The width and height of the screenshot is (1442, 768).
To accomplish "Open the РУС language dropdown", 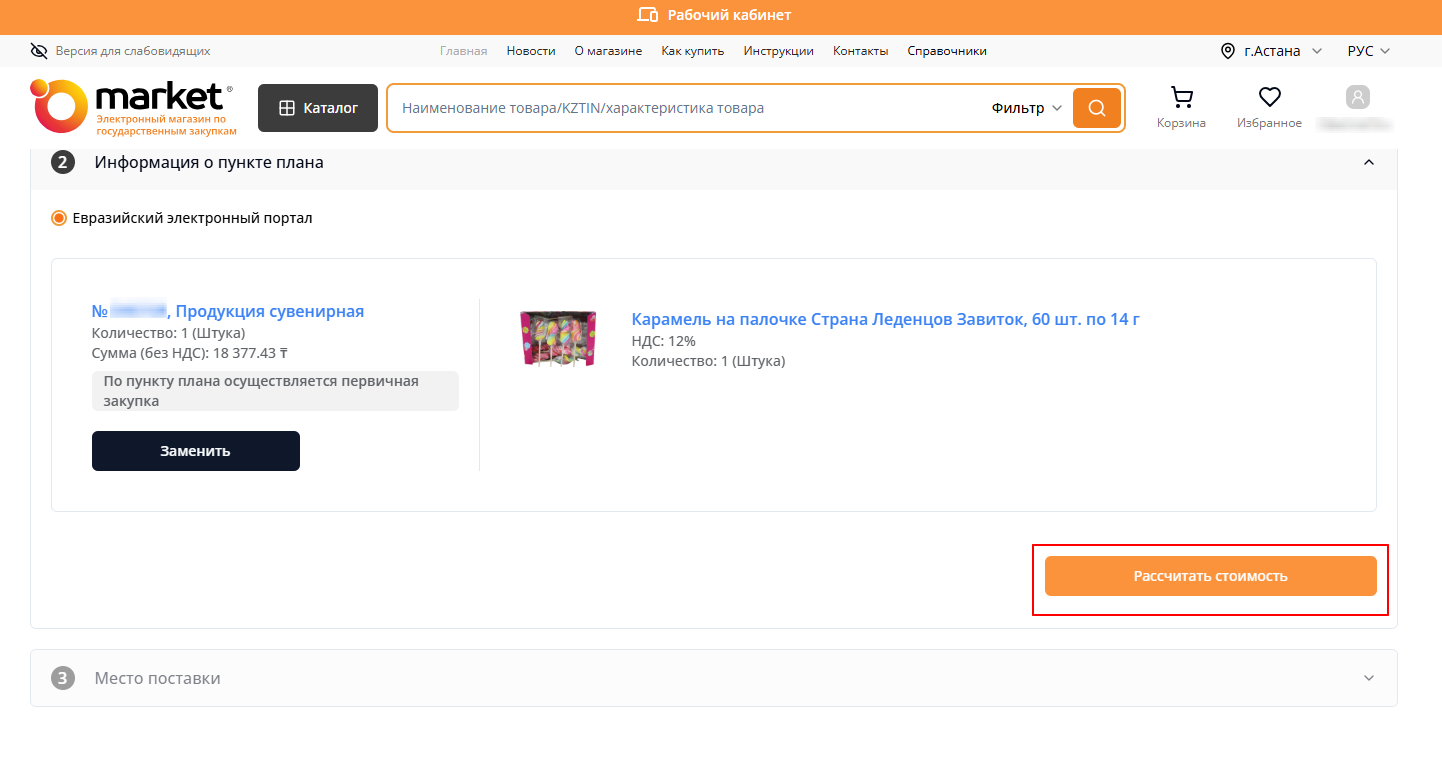I will [1368, 51].
